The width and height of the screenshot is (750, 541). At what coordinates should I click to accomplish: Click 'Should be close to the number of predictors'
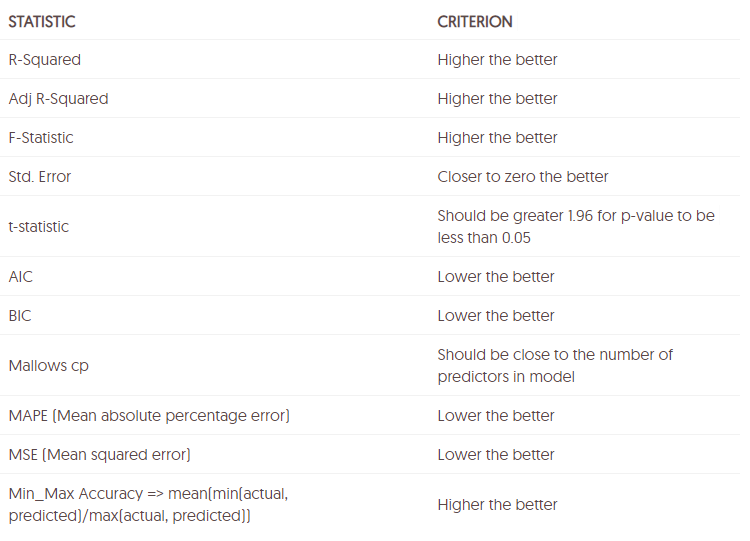[555, 366]
